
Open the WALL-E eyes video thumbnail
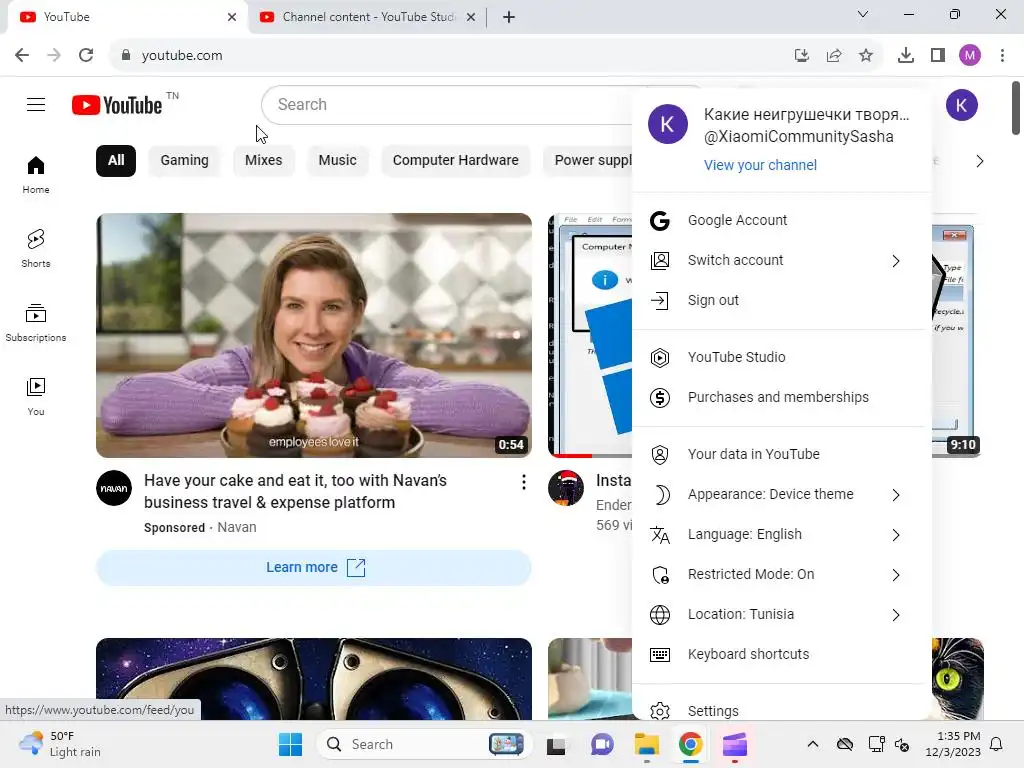click(x=313, y=679)
